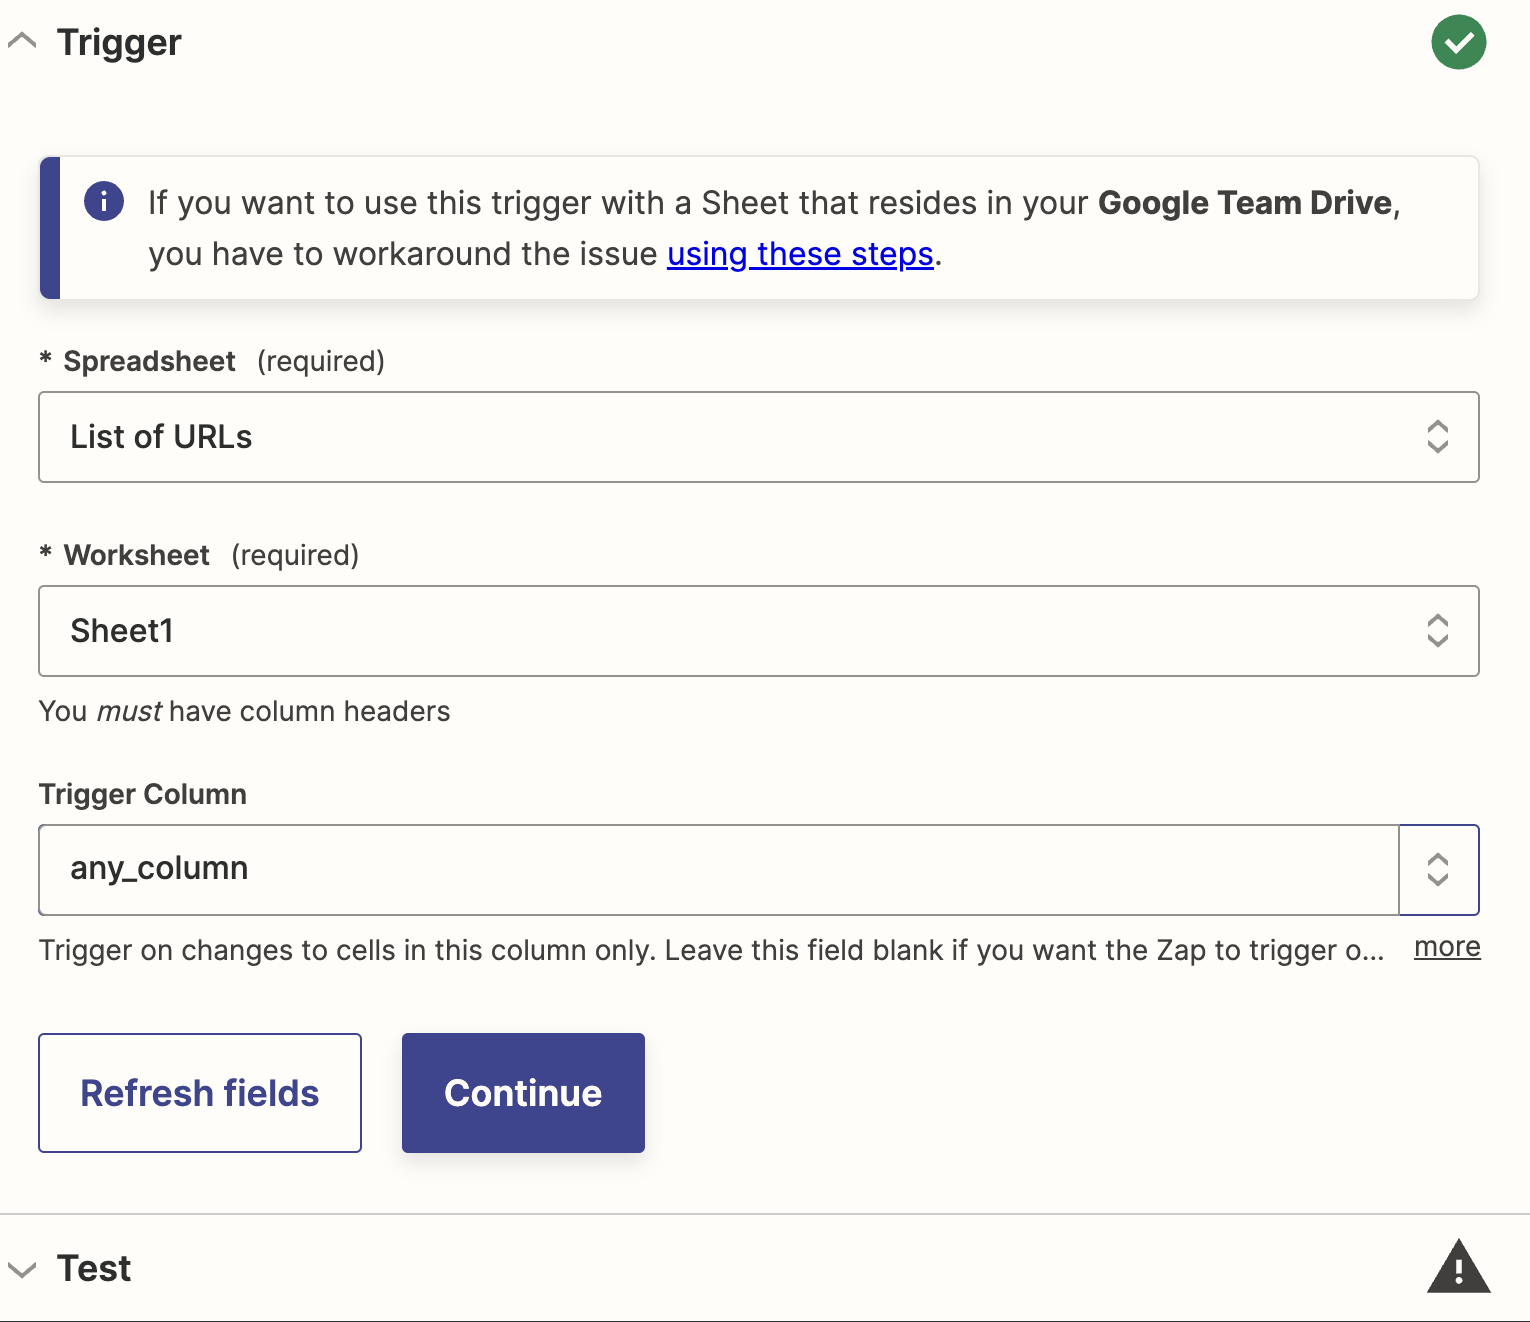Click the Worksheet dropdown stepper arrows
The height and width of the screenshot is (1322, 1530).
tap(1438, 631)
